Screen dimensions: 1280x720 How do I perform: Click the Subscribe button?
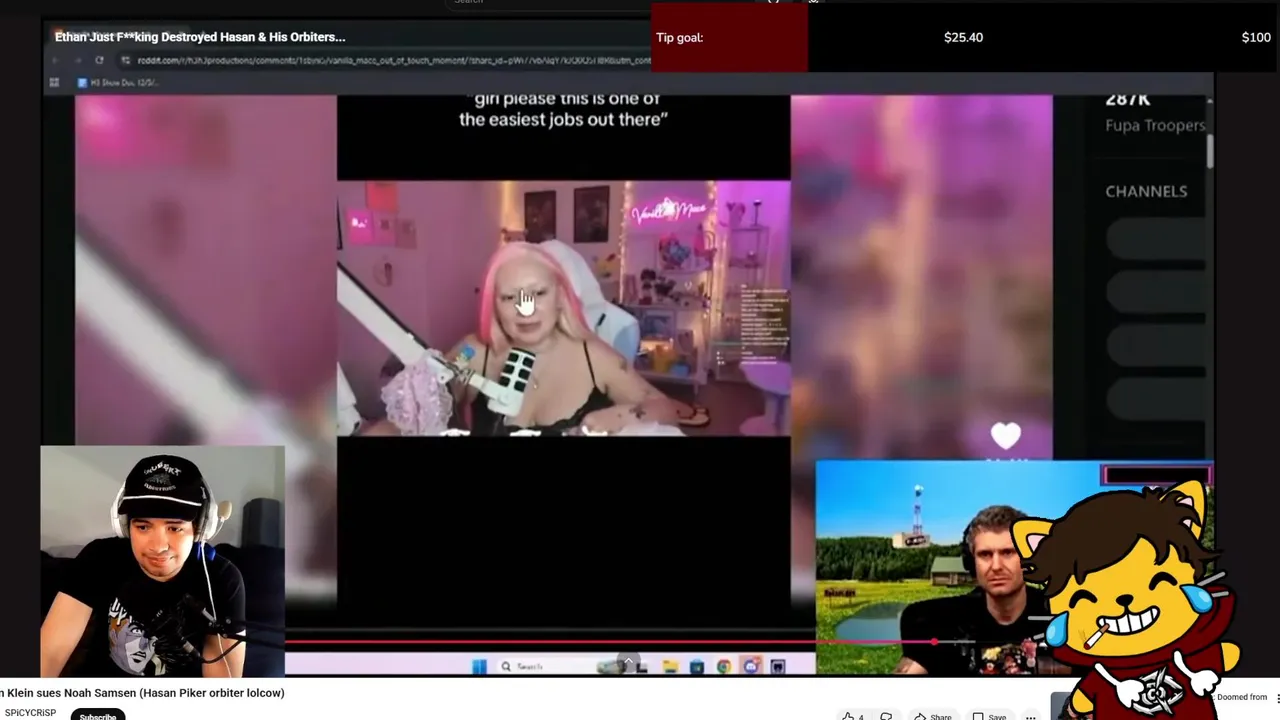(98, 715)
